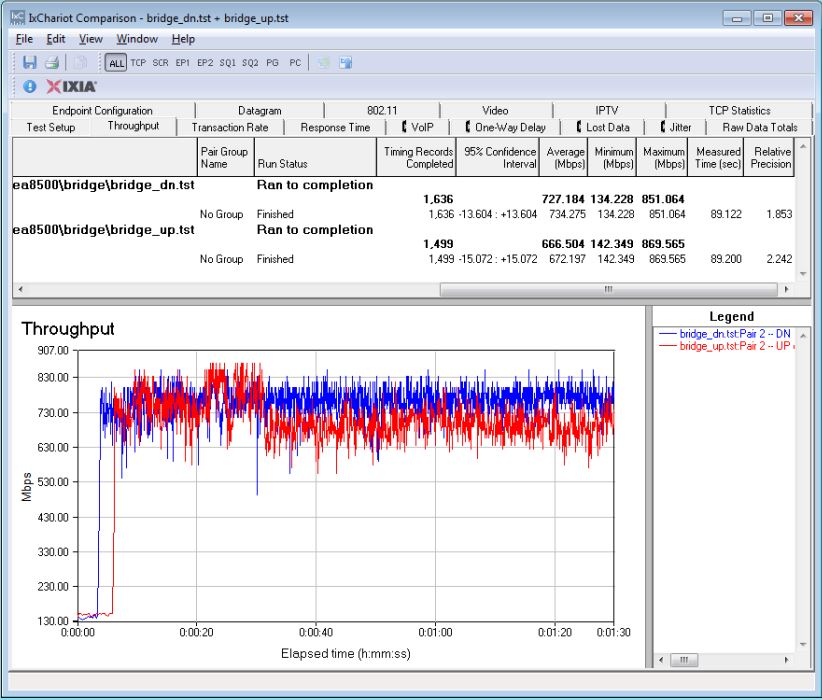Select blue bridge_dn.tst:Pair 2 legend entry
The image size is (822, 700).
click(x=725, y=333)
